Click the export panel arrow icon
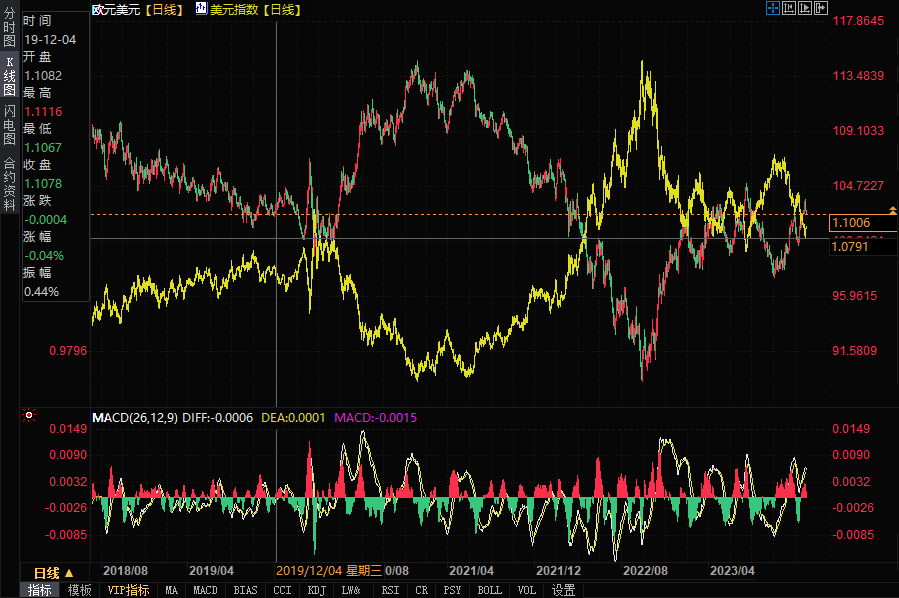 tap(820, 8)
